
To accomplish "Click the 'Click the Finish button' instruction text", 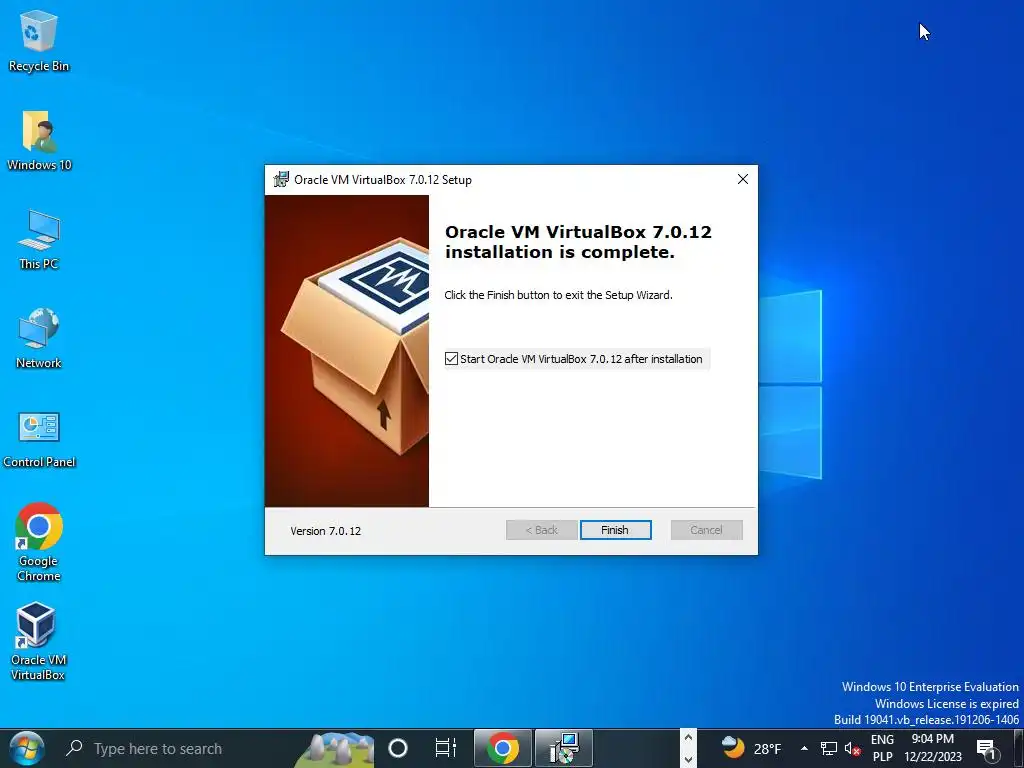I will [558, 295].
